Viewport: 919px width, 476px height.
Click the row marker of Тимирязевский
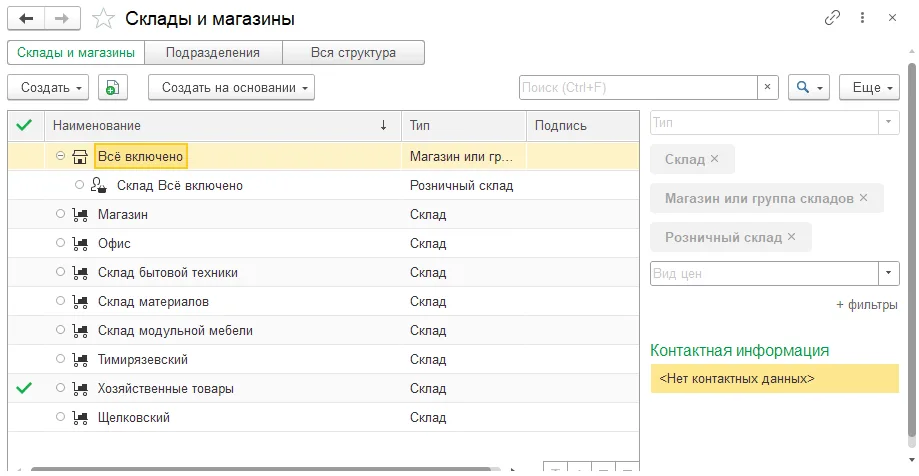click(60, 359)
